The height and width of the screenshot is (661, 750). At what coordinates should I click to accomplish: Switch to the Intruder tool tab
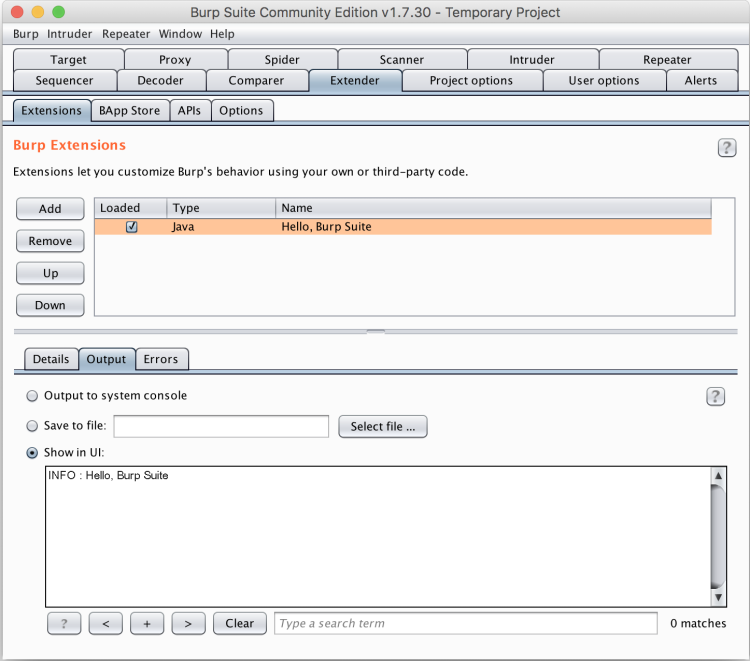532,59
